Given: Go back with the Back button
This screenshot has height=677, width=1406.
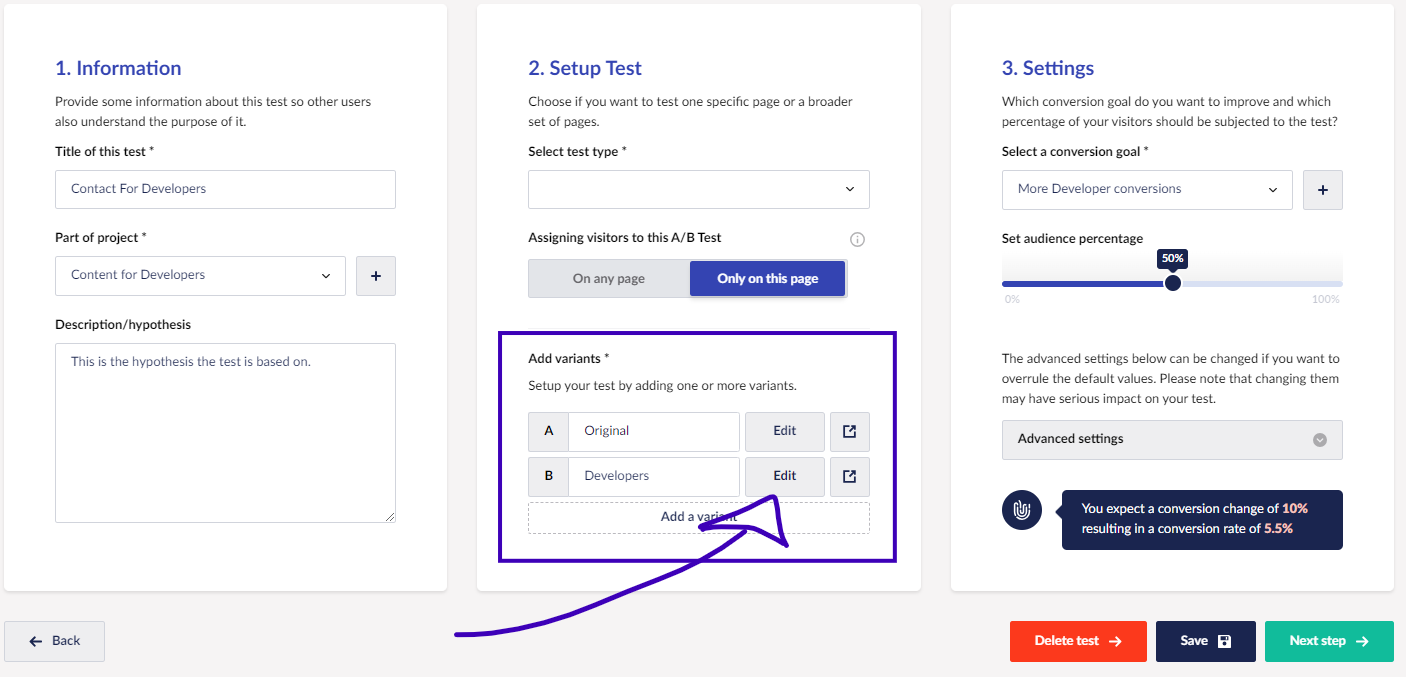Looking at the screenshot, I should point(55,641).
